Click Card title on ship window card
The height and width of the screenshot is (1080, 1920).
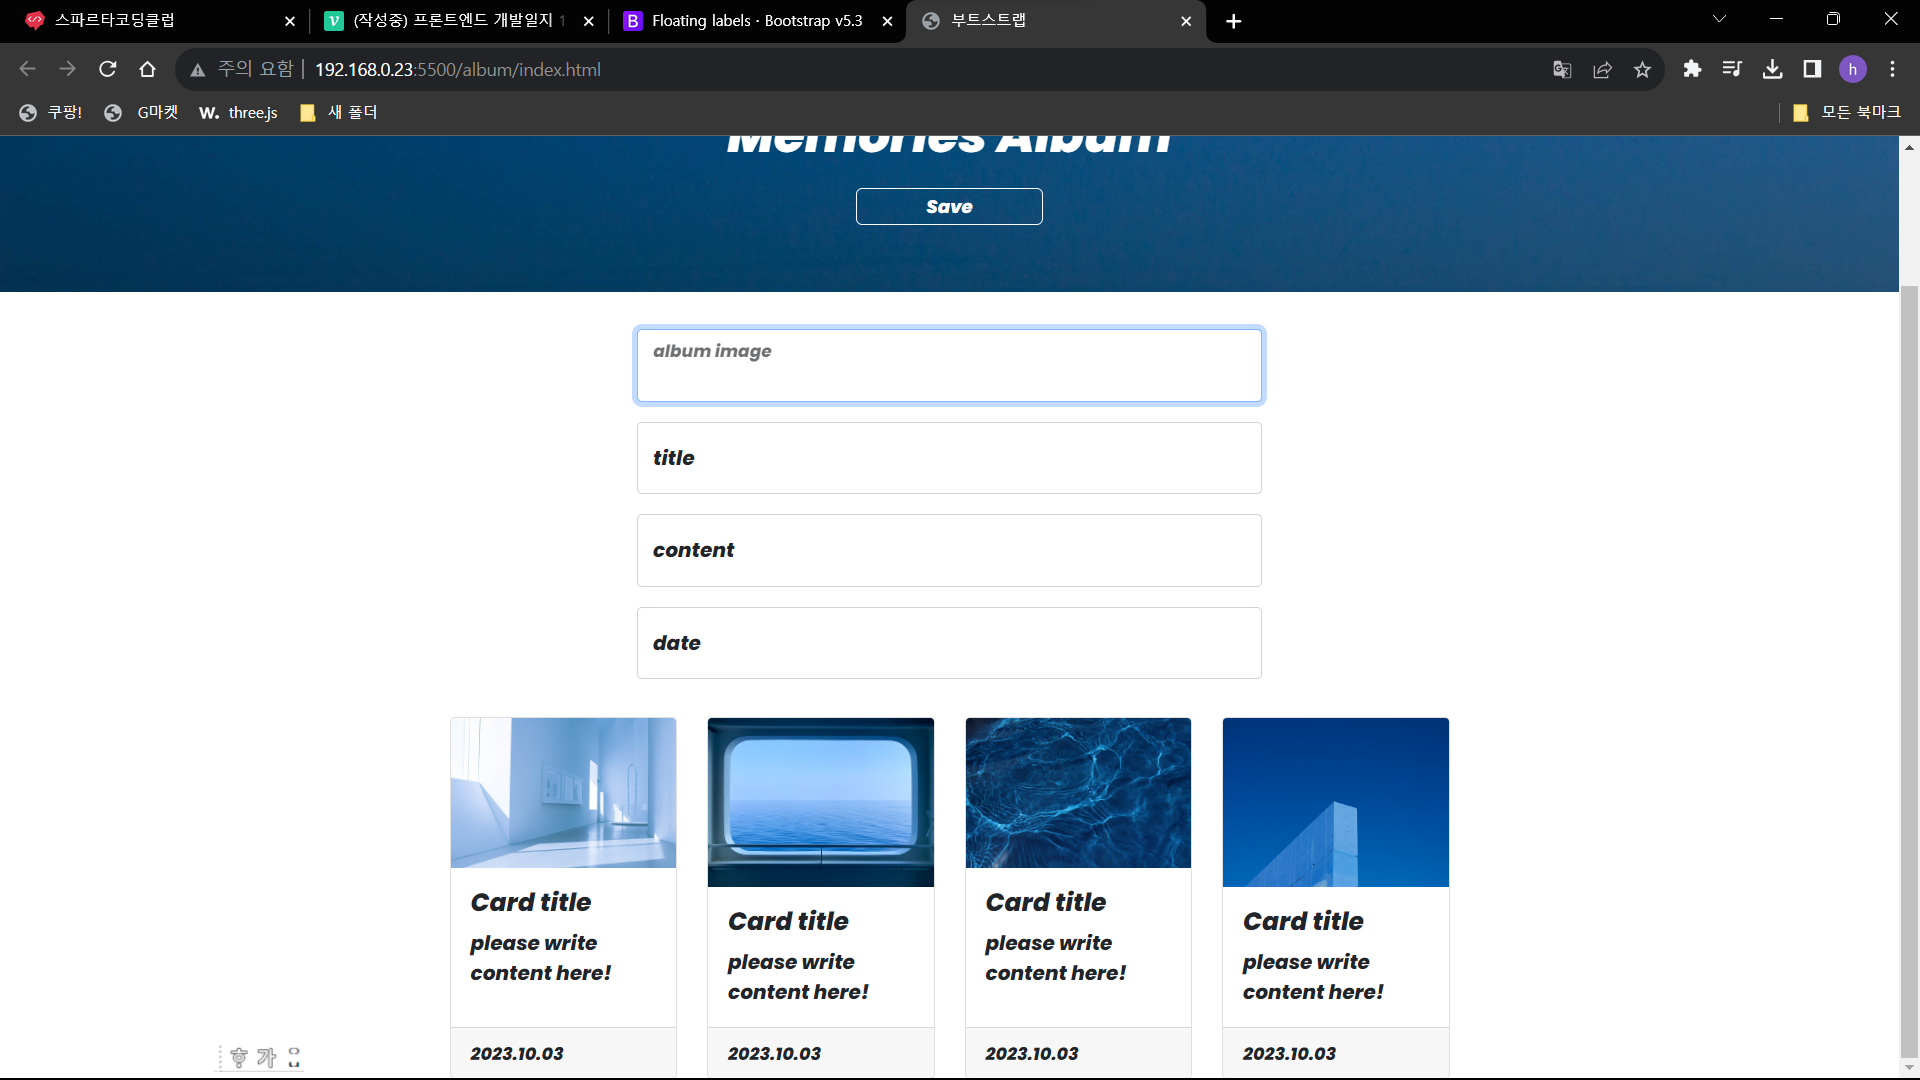tap(788, 921)
